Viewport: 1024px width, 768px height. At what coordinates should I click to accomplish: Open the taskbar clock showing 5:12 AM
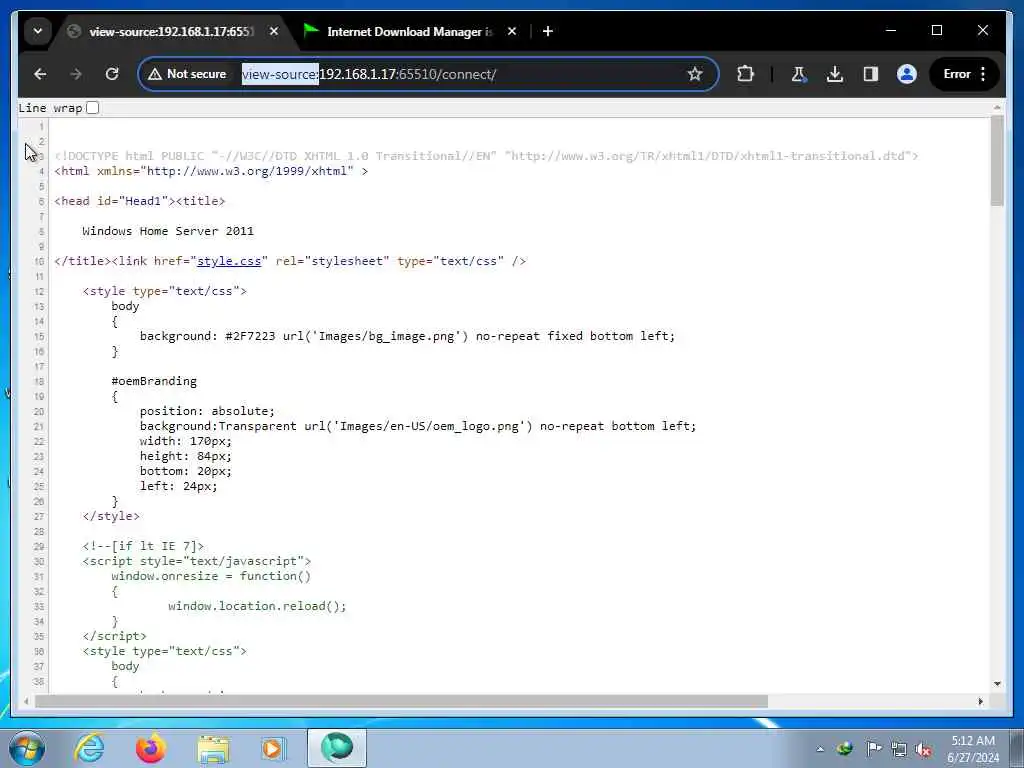[973, 749]
